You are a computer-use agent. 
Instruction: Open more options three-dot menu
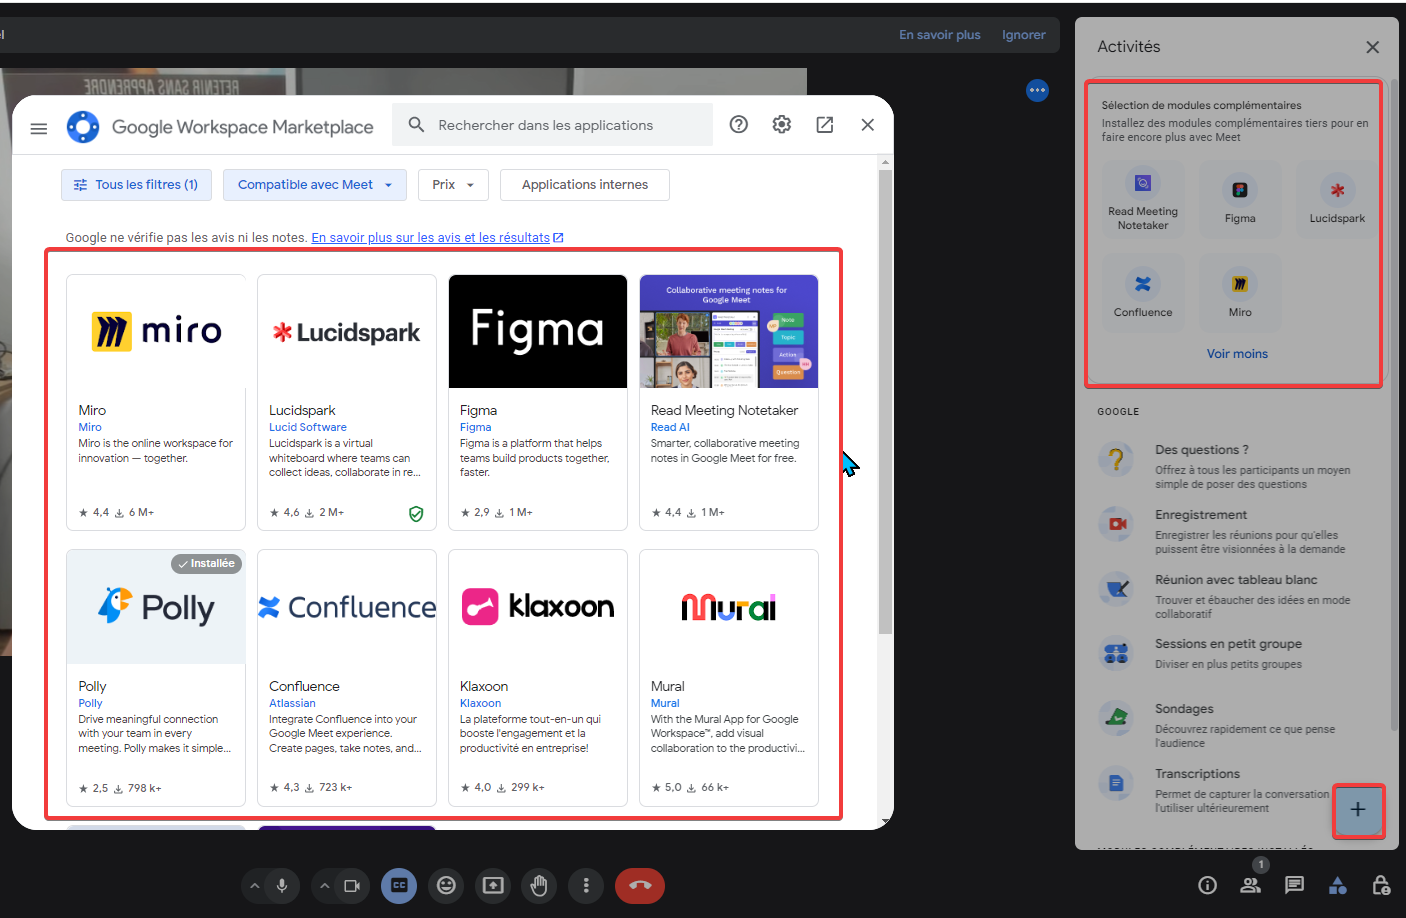586,886
